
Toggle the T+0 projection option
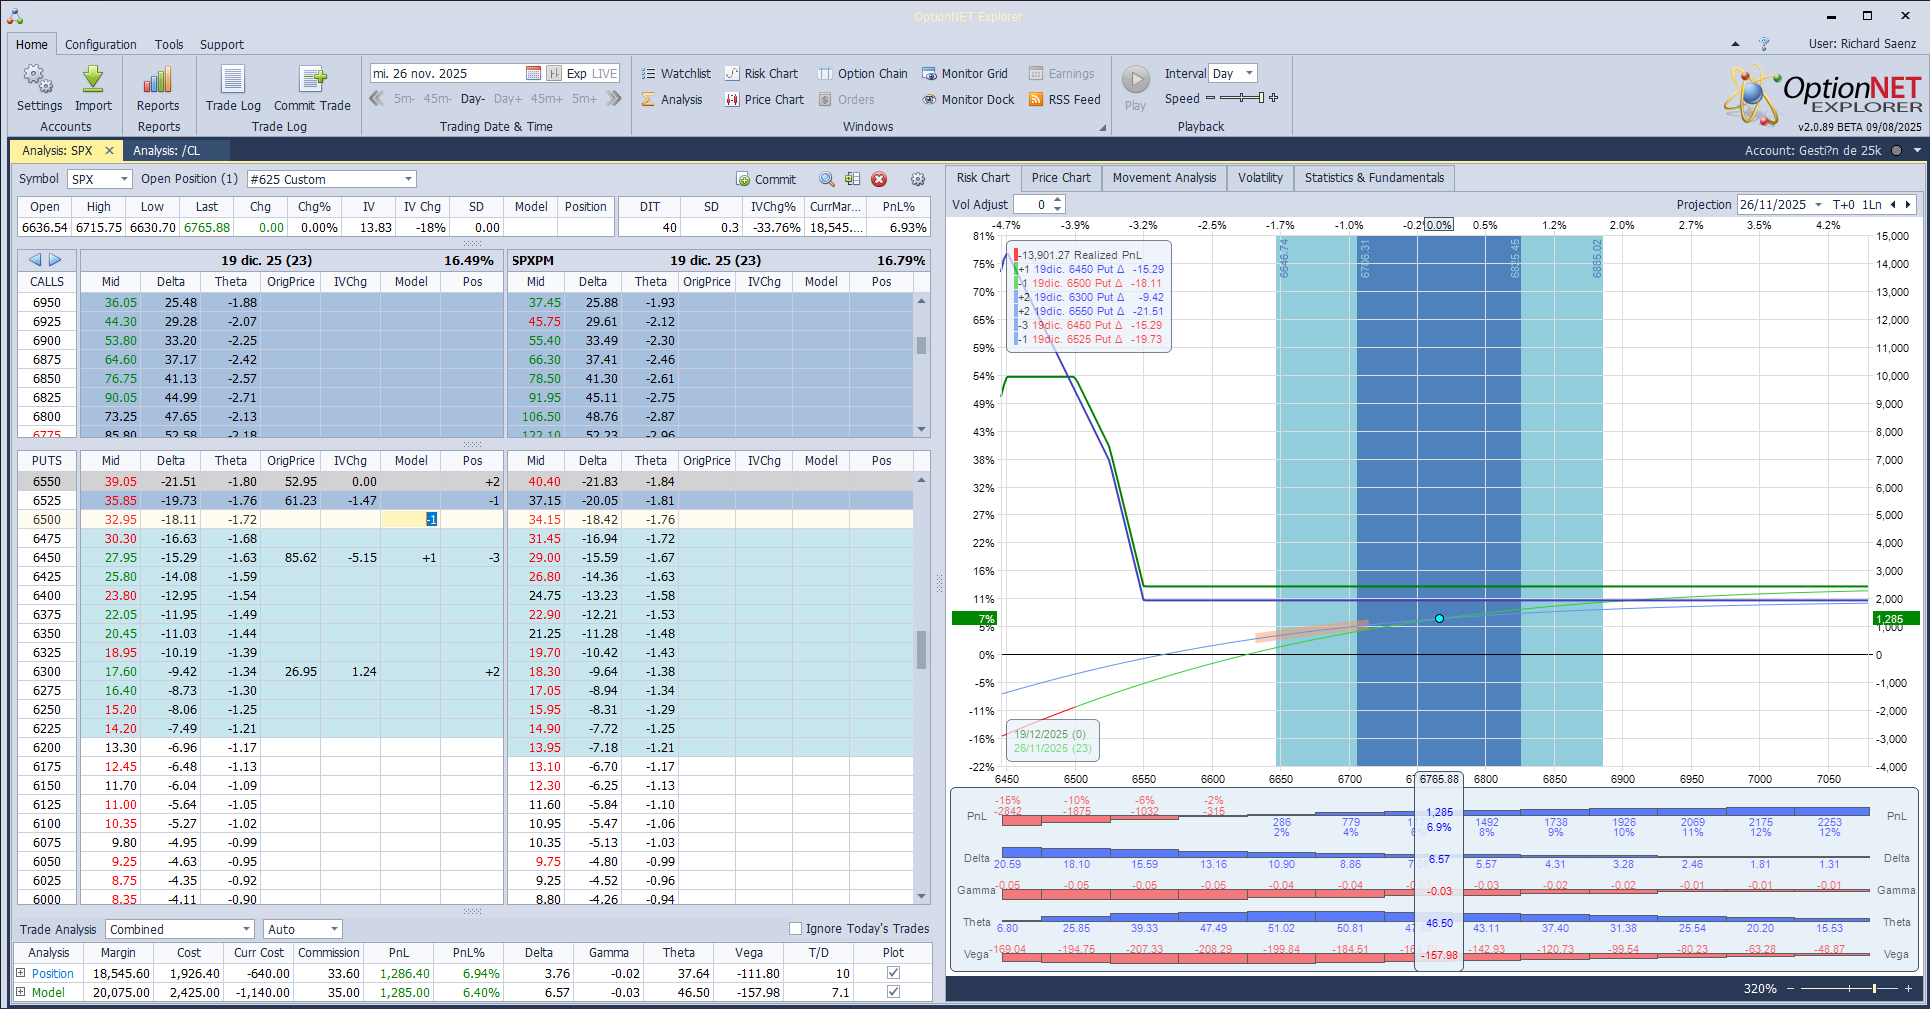pyautogui.click(x=1843, y=204)
